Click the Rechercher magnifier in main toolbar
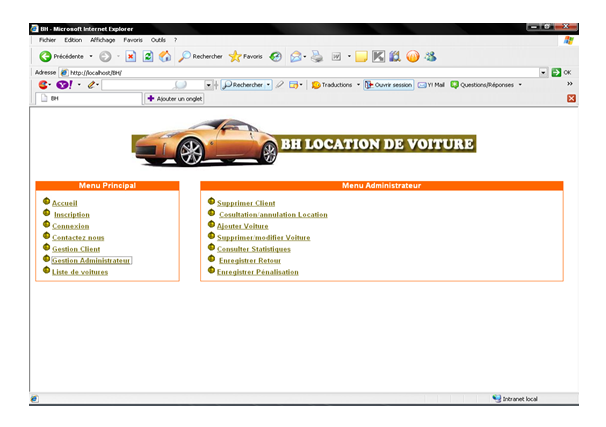The width and height of the screenshot is (606, 427). pos(200,56)
